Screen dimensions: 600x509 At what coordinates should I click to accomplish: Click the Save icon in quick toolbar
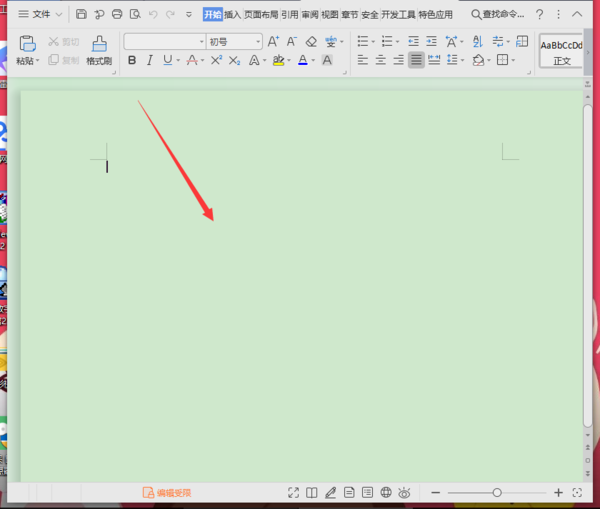pyautogui.click(x=81, y=15)
